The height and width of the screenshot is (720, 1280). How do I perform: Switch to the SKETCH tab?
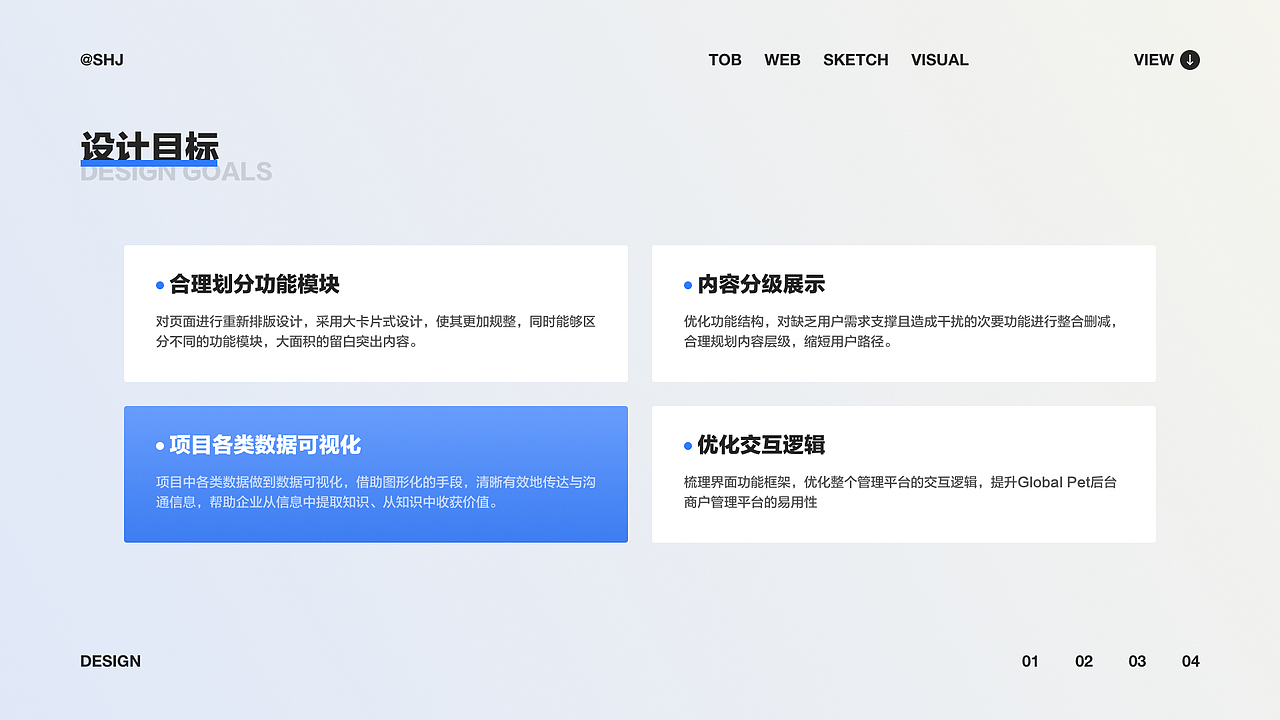click(x=856, y=60)
